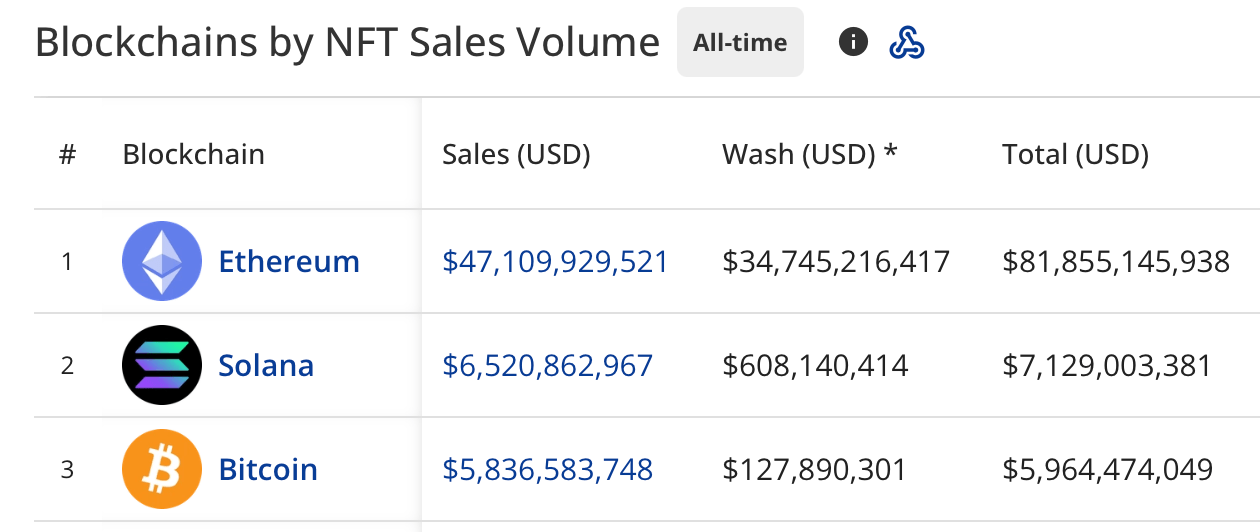This screenshot has width=1260, height=532.
Task: Click Solana wash value $608,140,414
Action: tap(815, 366)
